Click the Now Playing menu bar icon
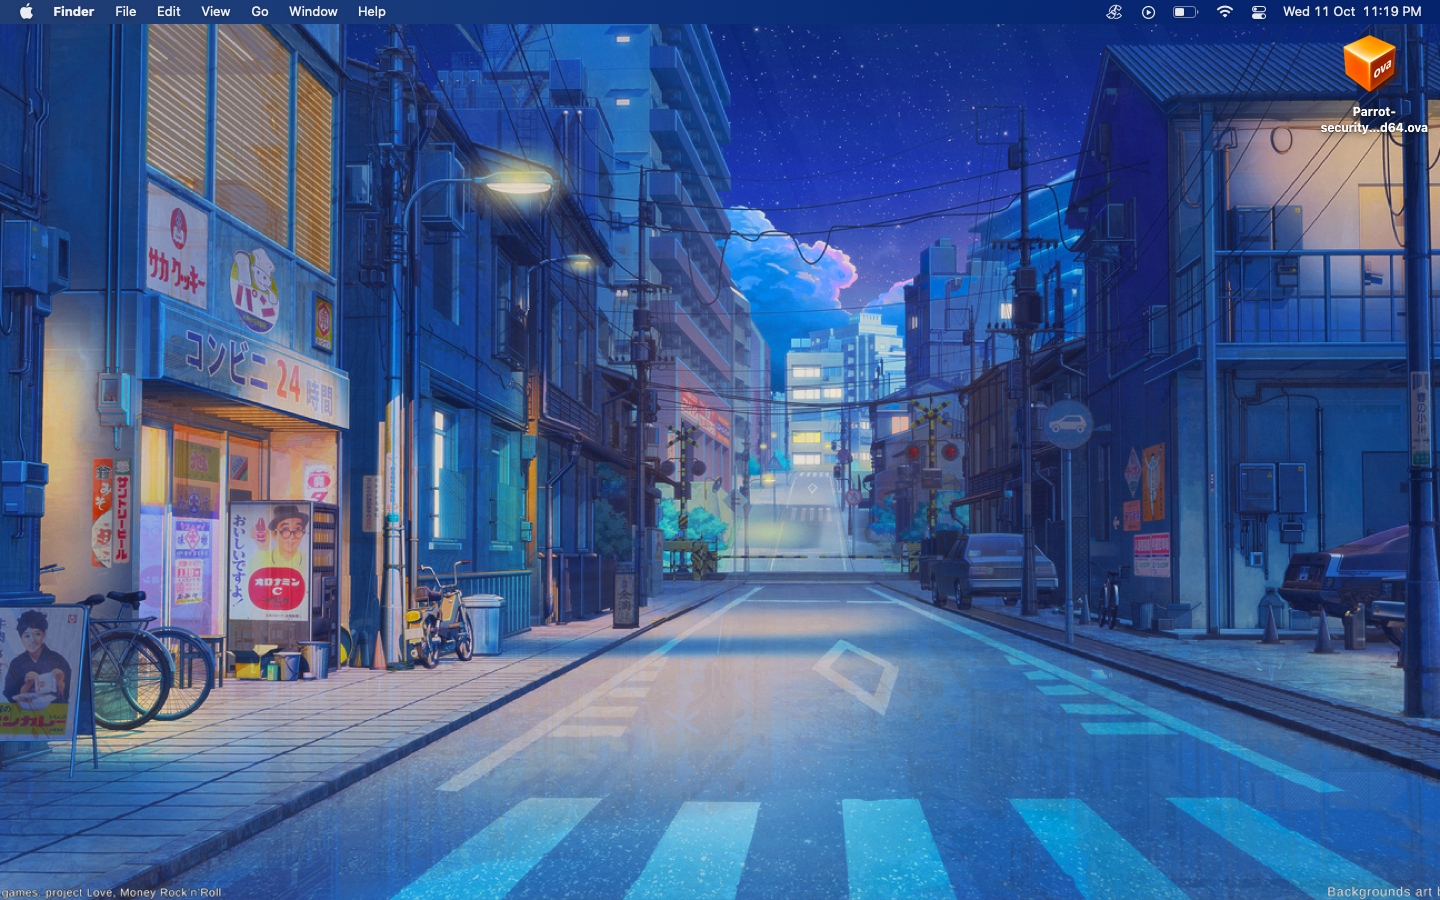The image size is (1440, 900). (1148, 12)
